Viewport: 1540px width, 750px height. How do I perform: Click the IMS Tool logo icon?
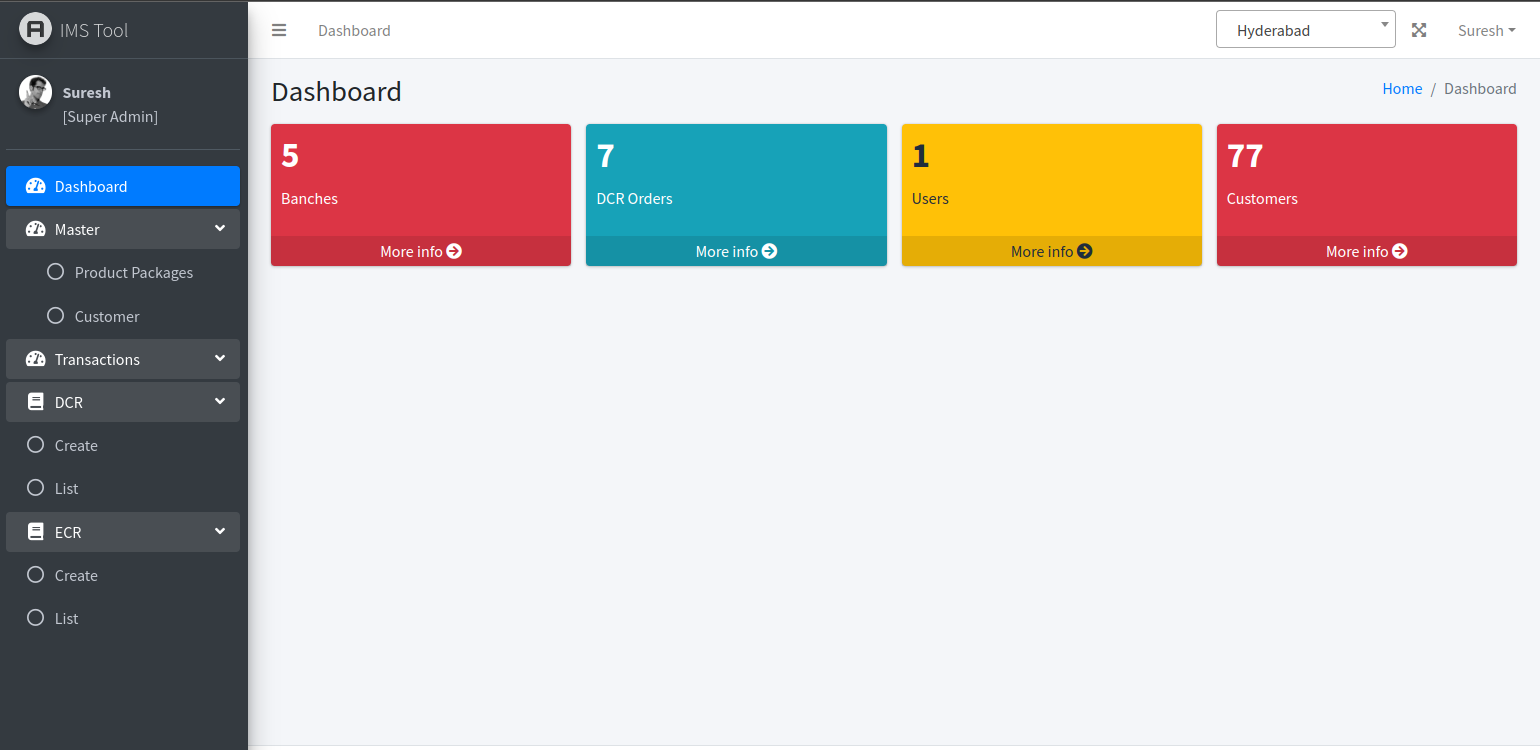click(x=35, y=29)
